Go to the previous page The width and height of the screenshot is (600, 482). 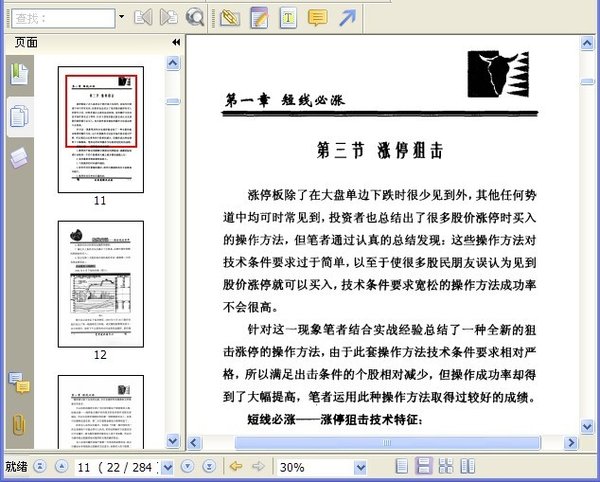(x=62, y=466)
